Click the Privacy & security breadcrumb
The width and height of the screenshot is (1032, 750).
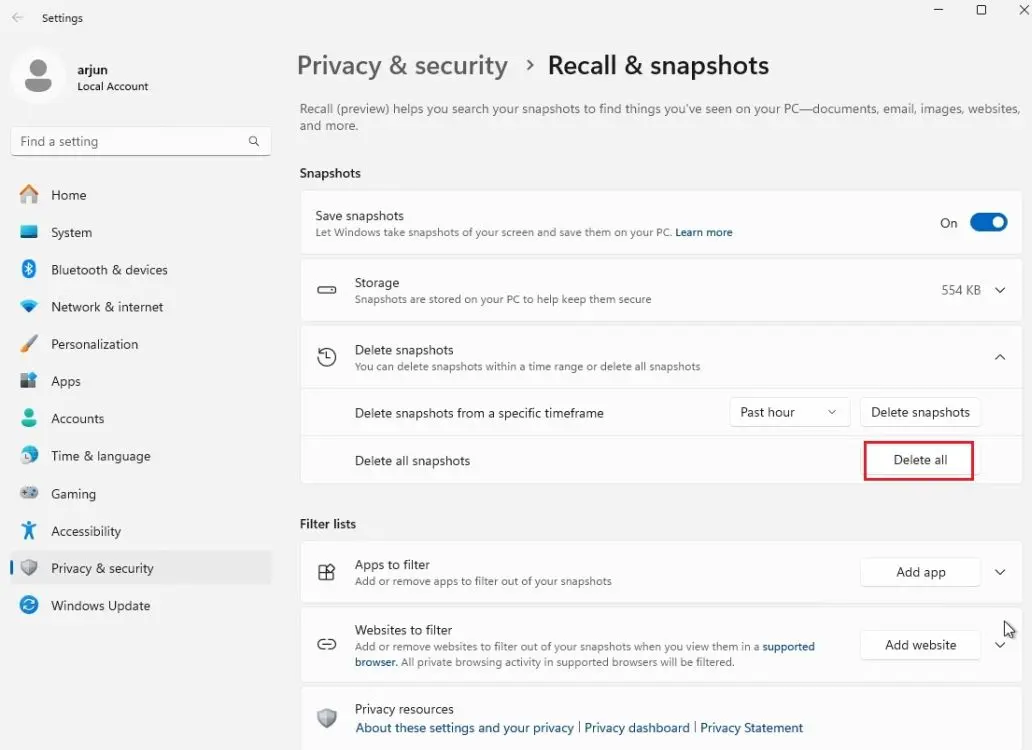pos(402,66)
